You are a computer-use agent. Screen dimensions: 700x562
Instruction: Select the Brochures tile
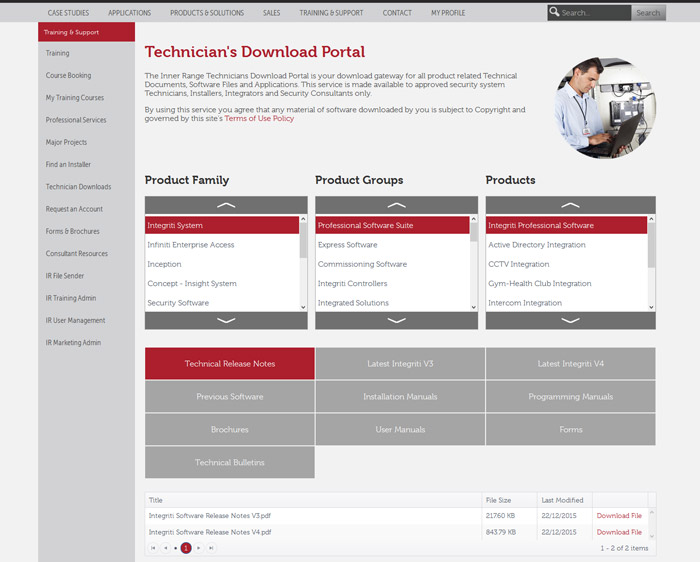coord(230,429)
